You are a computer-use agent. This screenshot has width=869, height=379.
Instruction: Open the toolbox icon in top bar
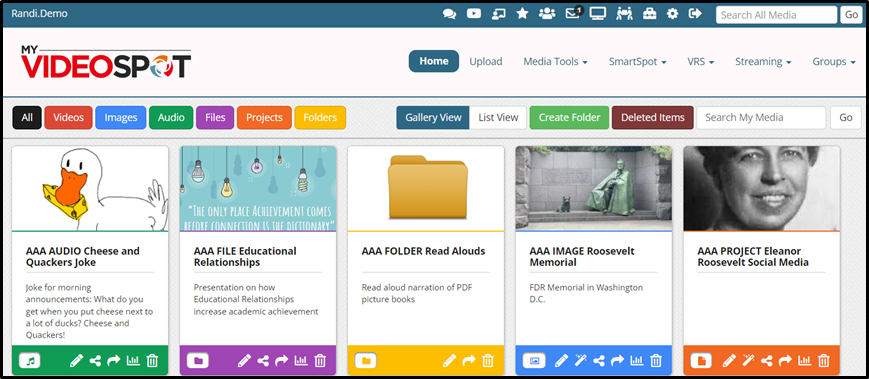tap(649, 14)
